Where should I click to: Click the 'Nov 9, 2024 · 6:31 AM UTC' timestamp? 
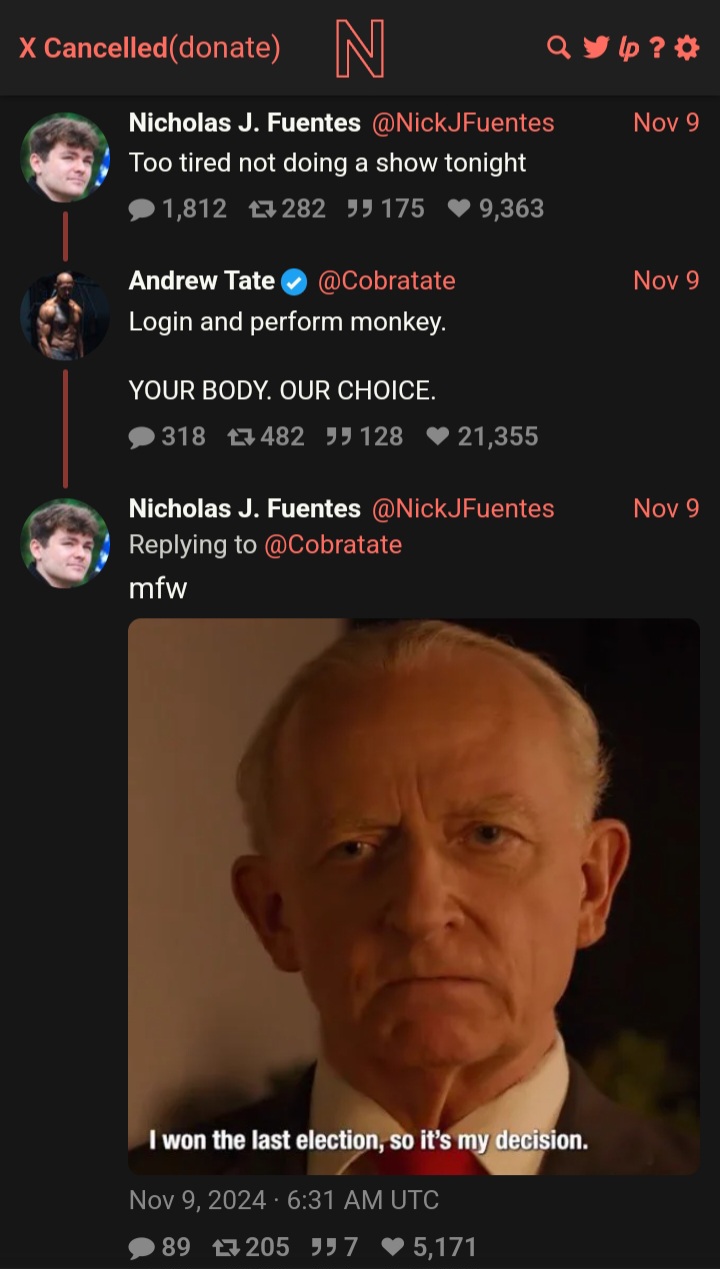pos(284,1200)
